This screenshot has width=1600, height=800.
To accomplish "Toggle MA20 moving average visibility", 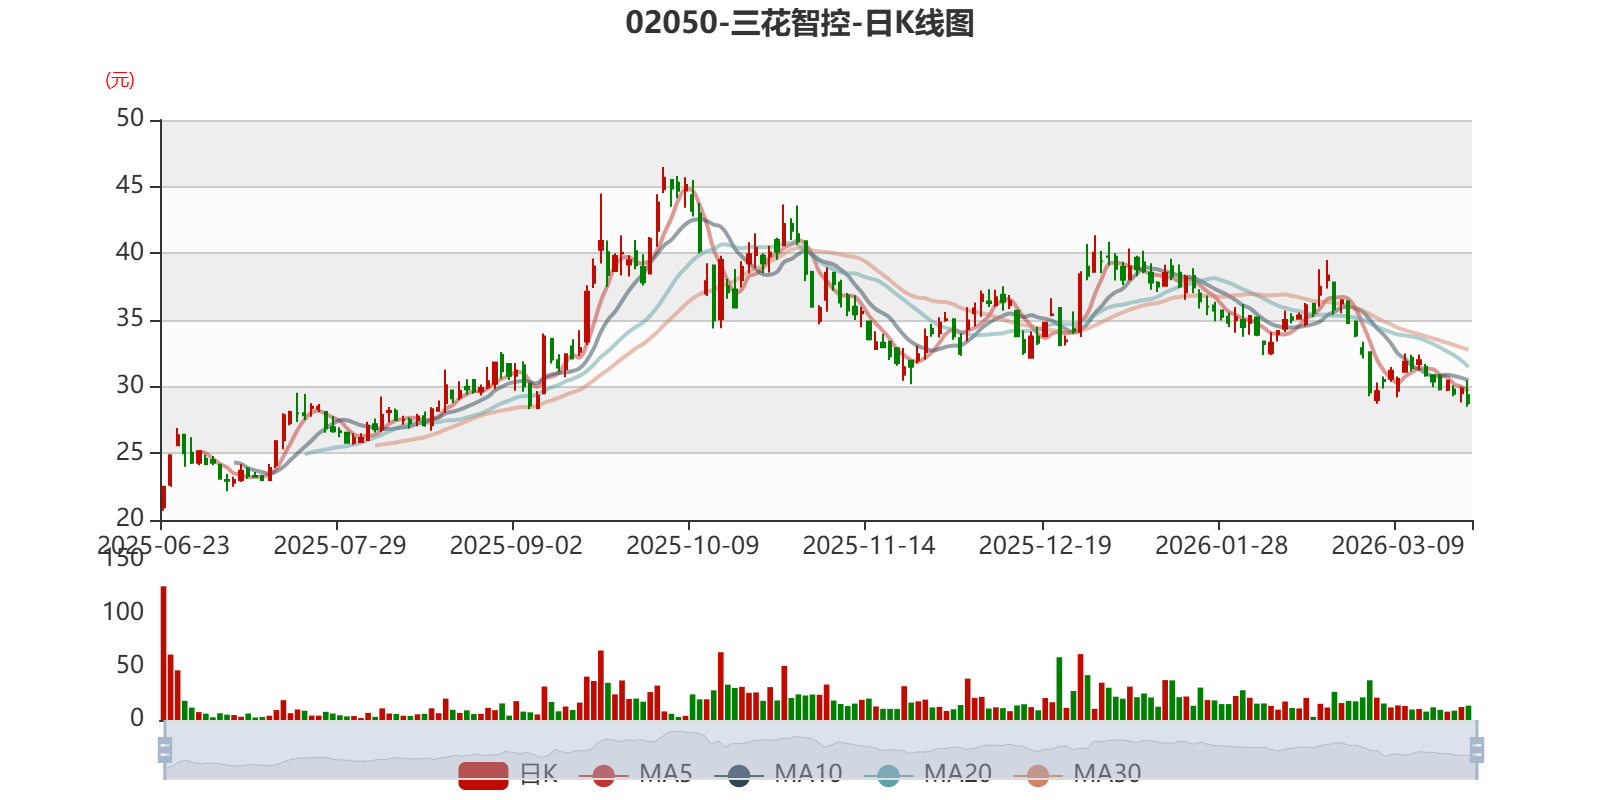I will click(x=928, y=774).
